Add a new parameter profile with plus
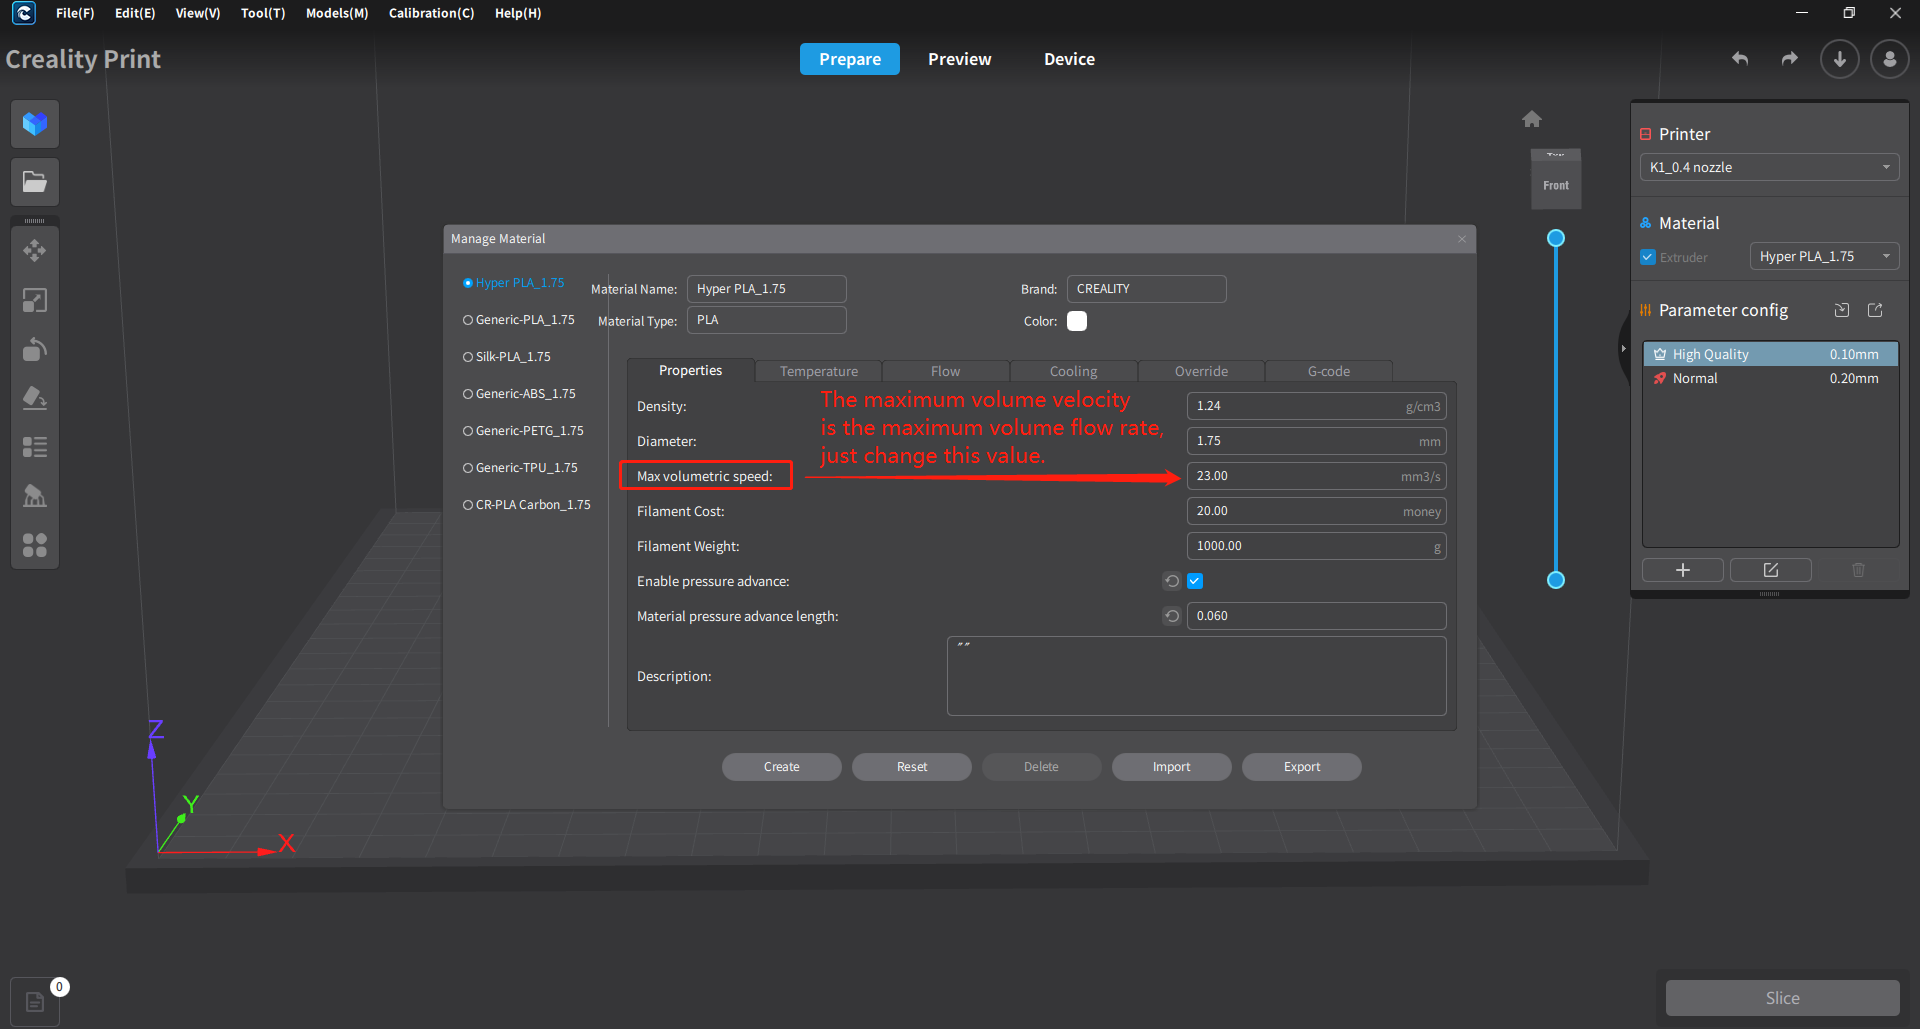The width and height of the screenshot is (1920, 1029). [x=1683, y=570]
